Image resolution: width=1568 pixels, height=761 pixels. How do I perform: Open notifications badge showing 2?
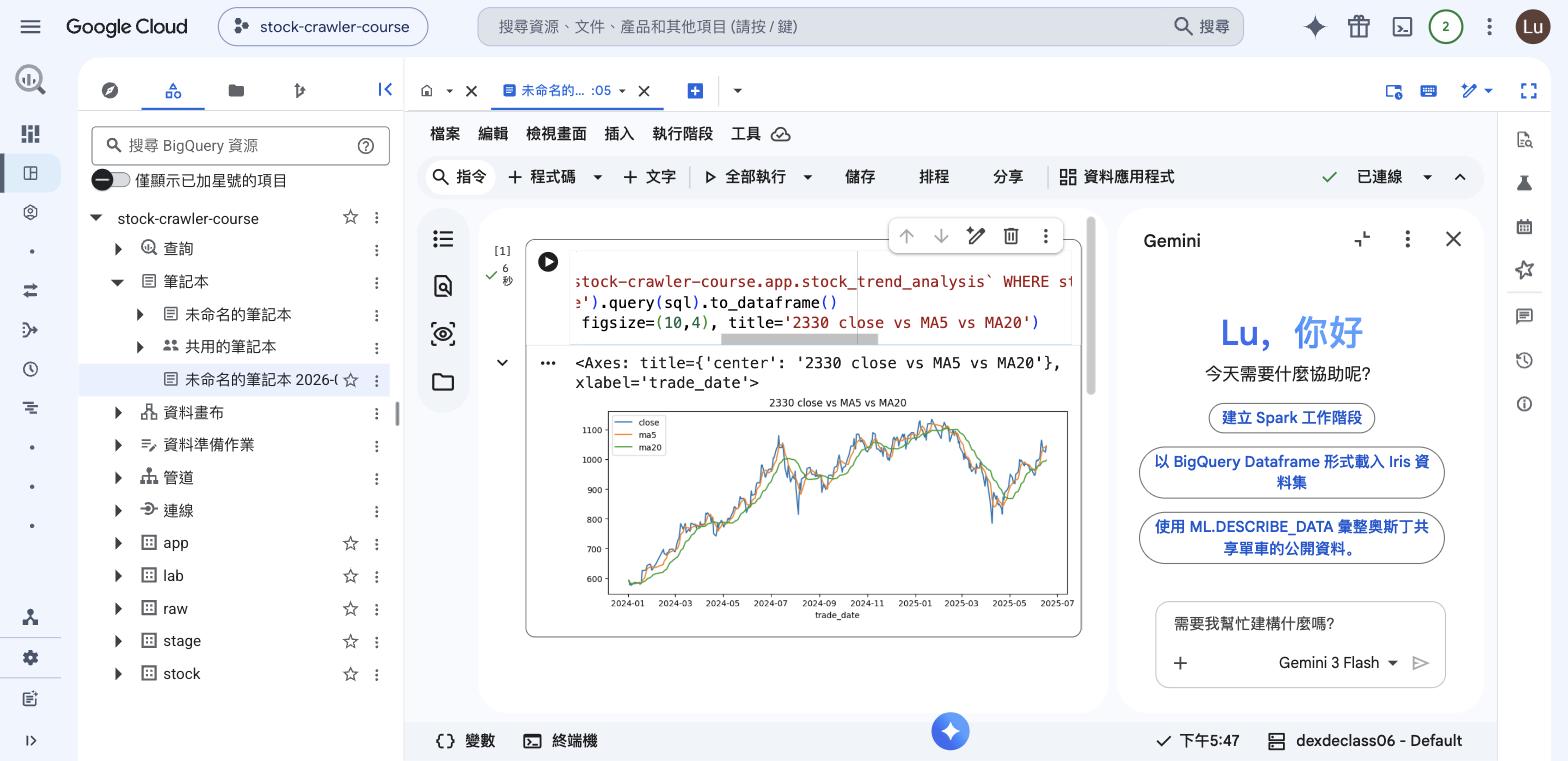pyautogui.click(x=1445, y=27)
